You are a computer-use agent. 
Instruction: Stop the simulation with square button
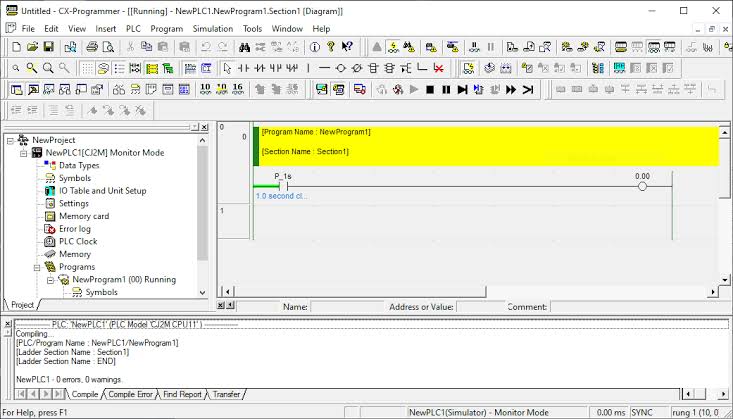pos(430,89)
